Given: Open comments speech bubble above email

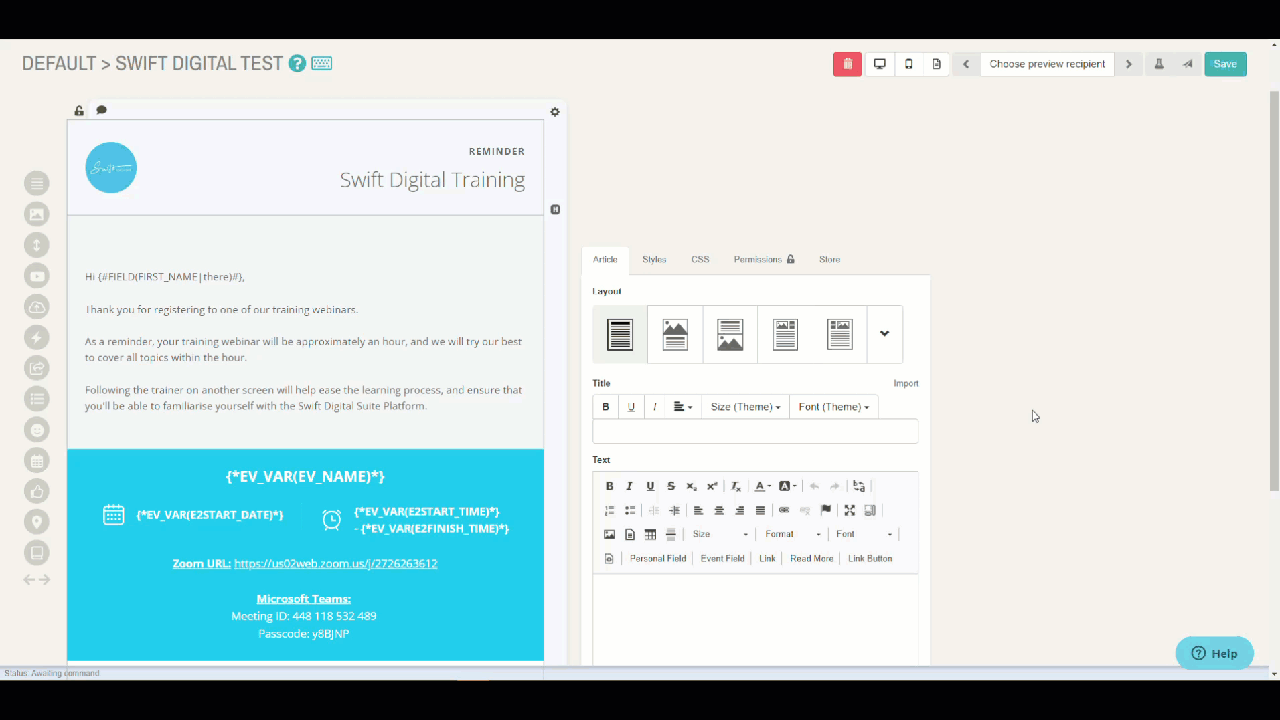Looking at the screenshot, I should (101, 110).
